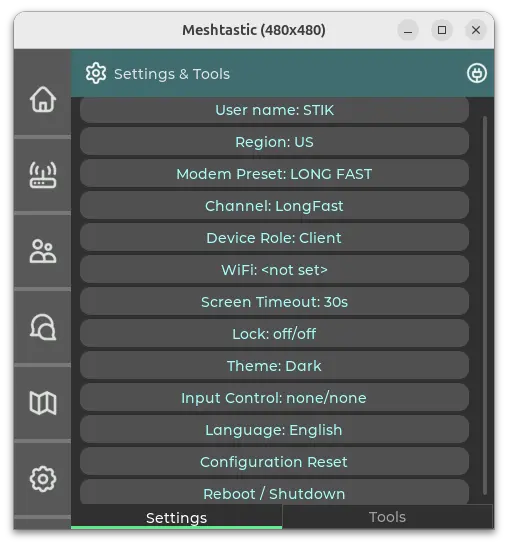Open Channel: LongFast setting
The height and width of the screenshot is (546, 508).
pyautogui.click(x=274, y=206)
